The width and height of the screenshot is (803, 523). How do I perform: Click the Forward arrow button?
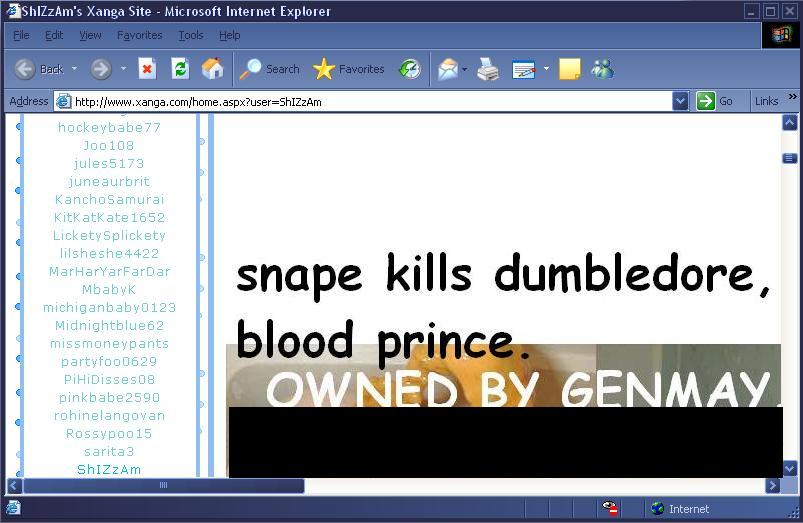click(101, 69)
